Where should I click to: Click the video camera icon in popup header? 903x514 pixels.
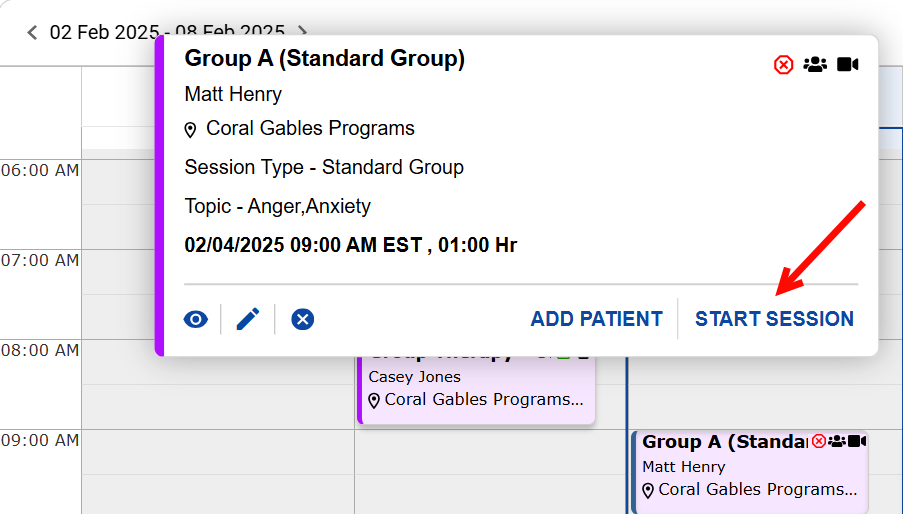[x=847, y=65]
